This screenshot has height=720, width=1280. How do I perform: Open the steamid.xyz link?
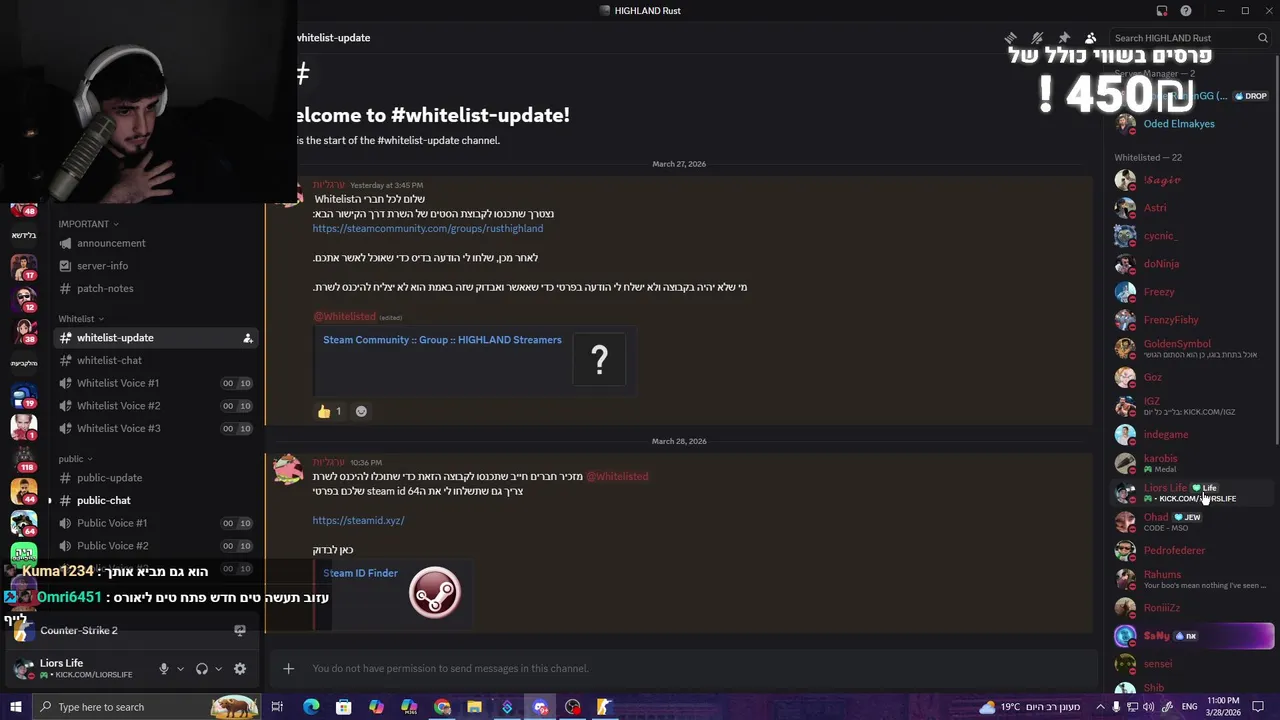click(x=358, y=521)
